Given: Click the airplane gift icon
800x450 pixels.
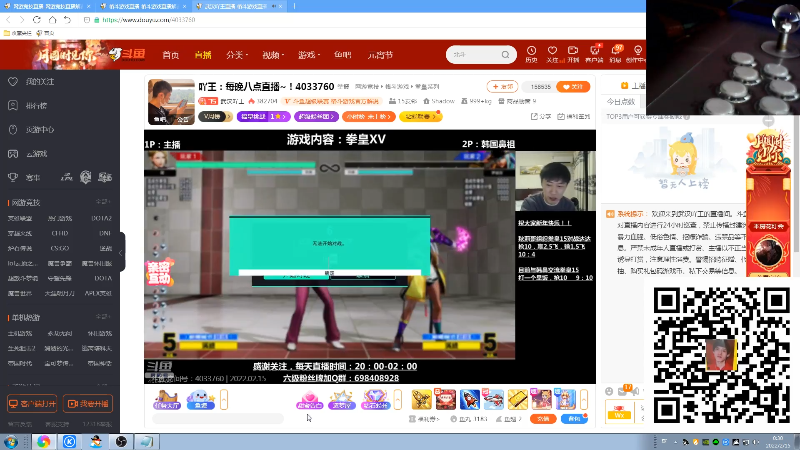Looking at the screenshot, I should (493, 399).
